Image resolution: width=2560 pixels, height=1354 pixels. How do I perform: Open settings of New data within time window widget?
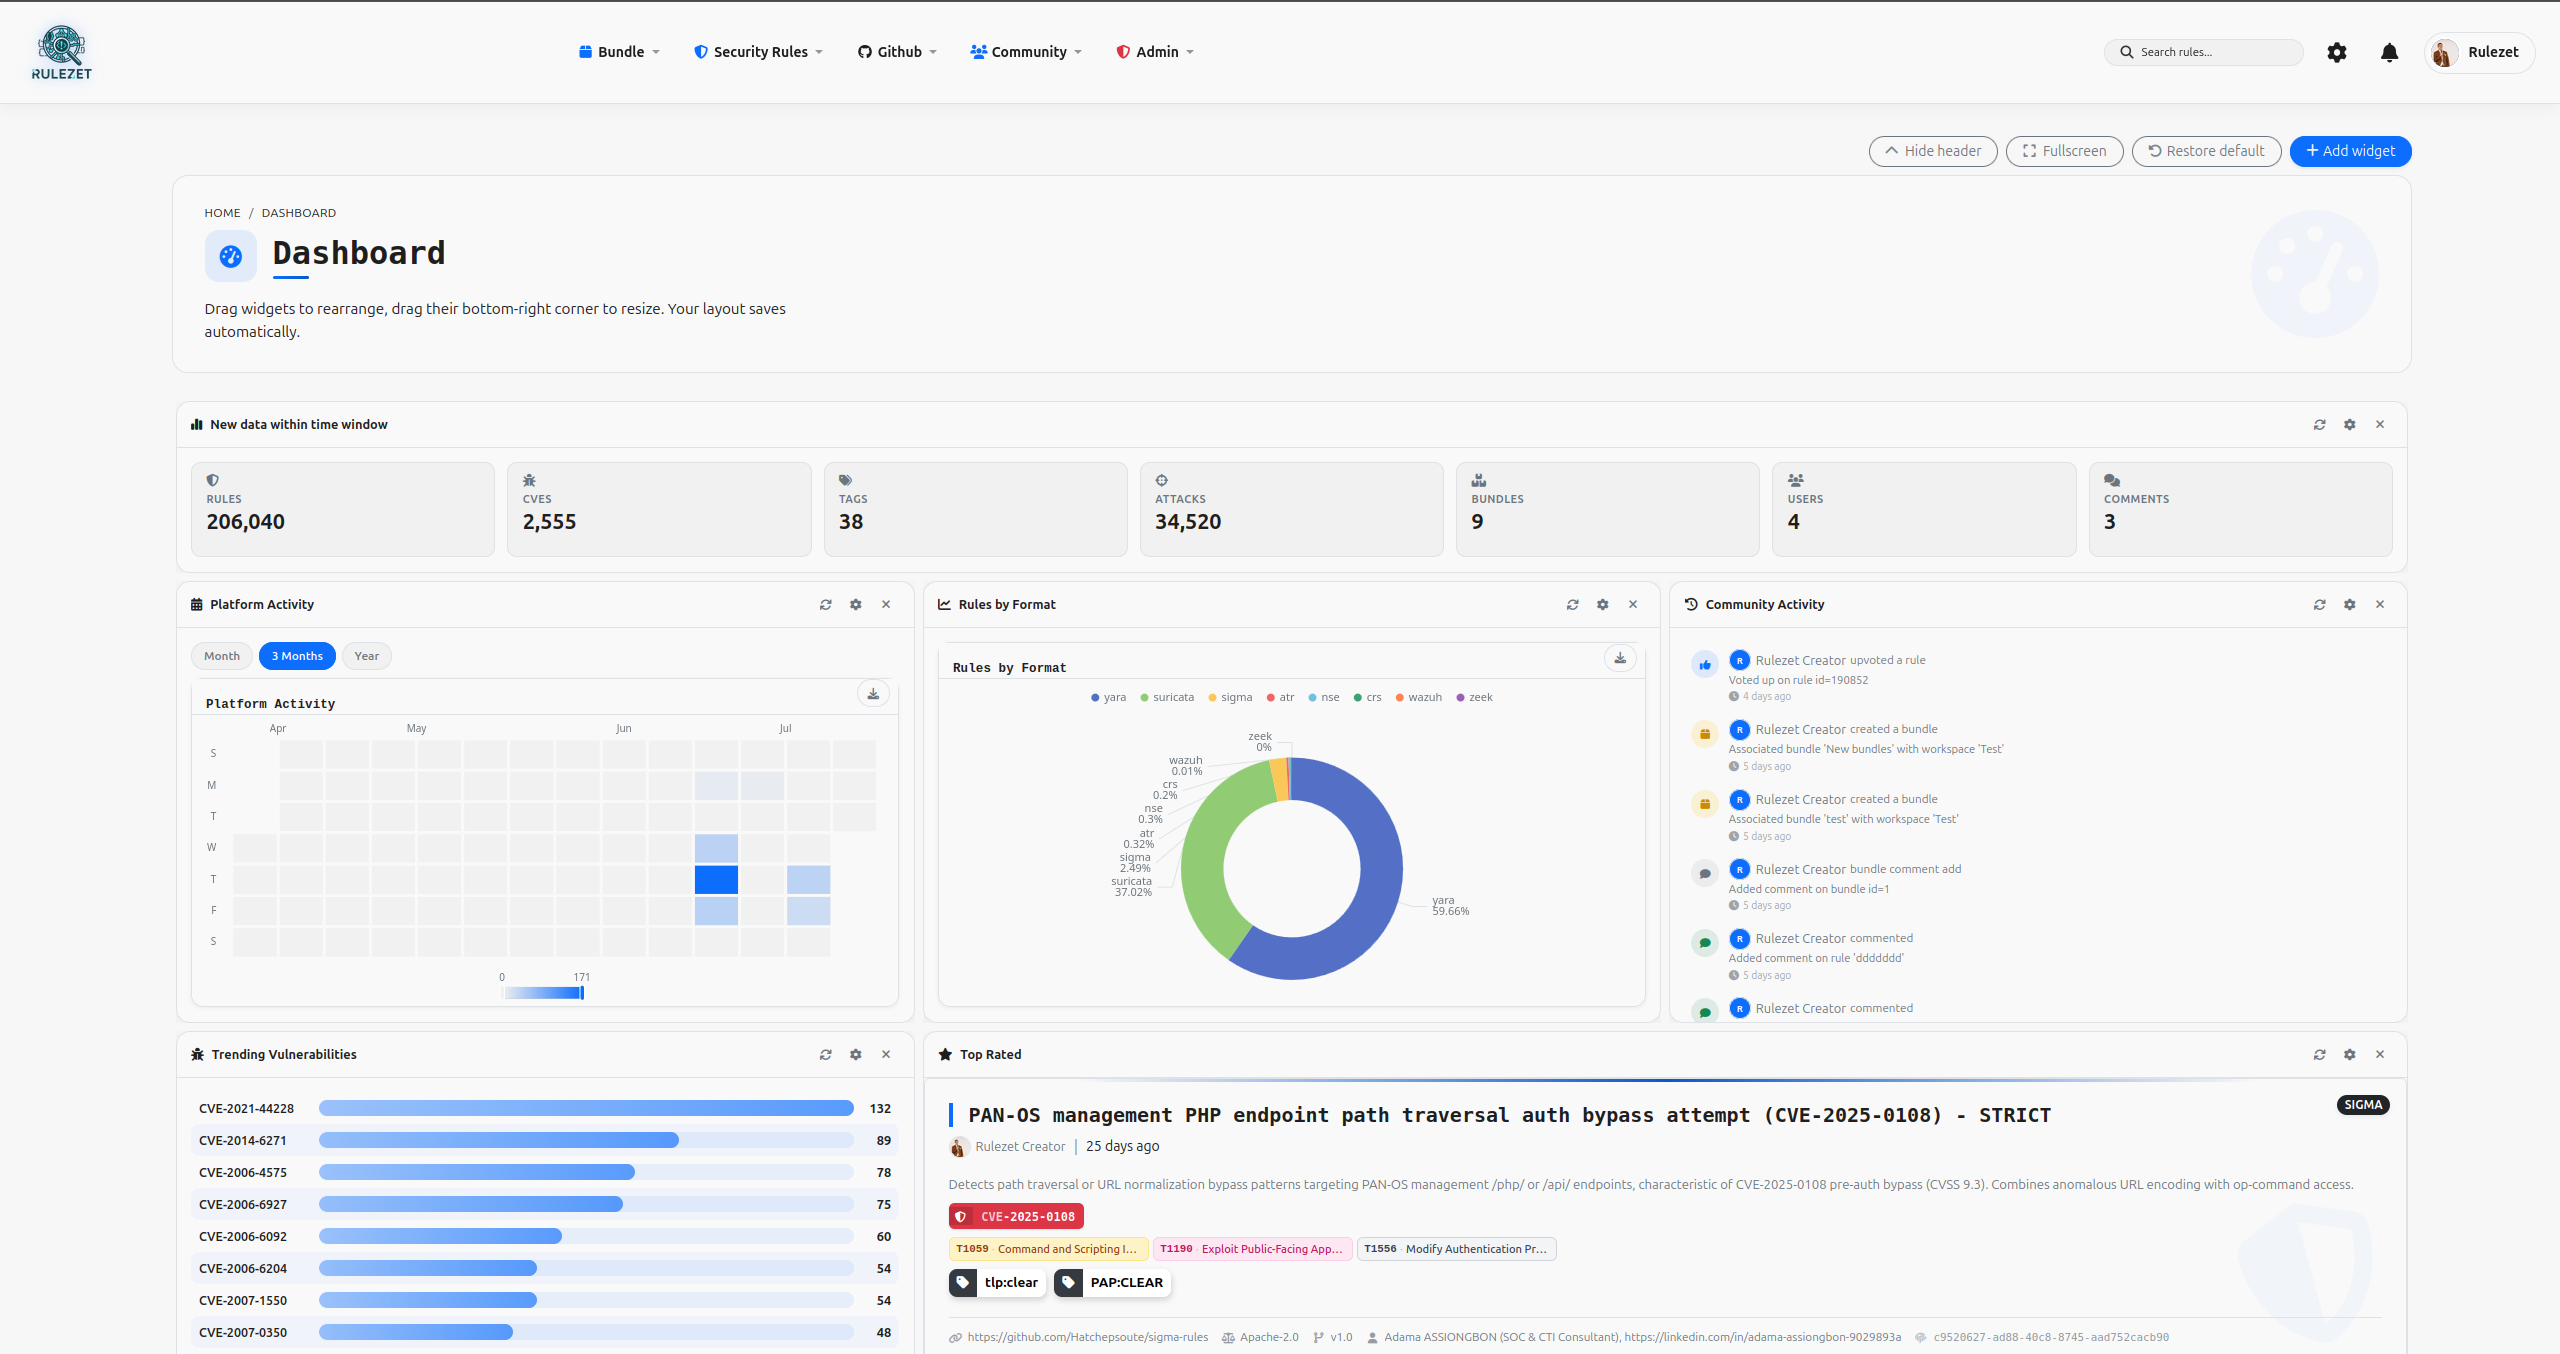2349,425
